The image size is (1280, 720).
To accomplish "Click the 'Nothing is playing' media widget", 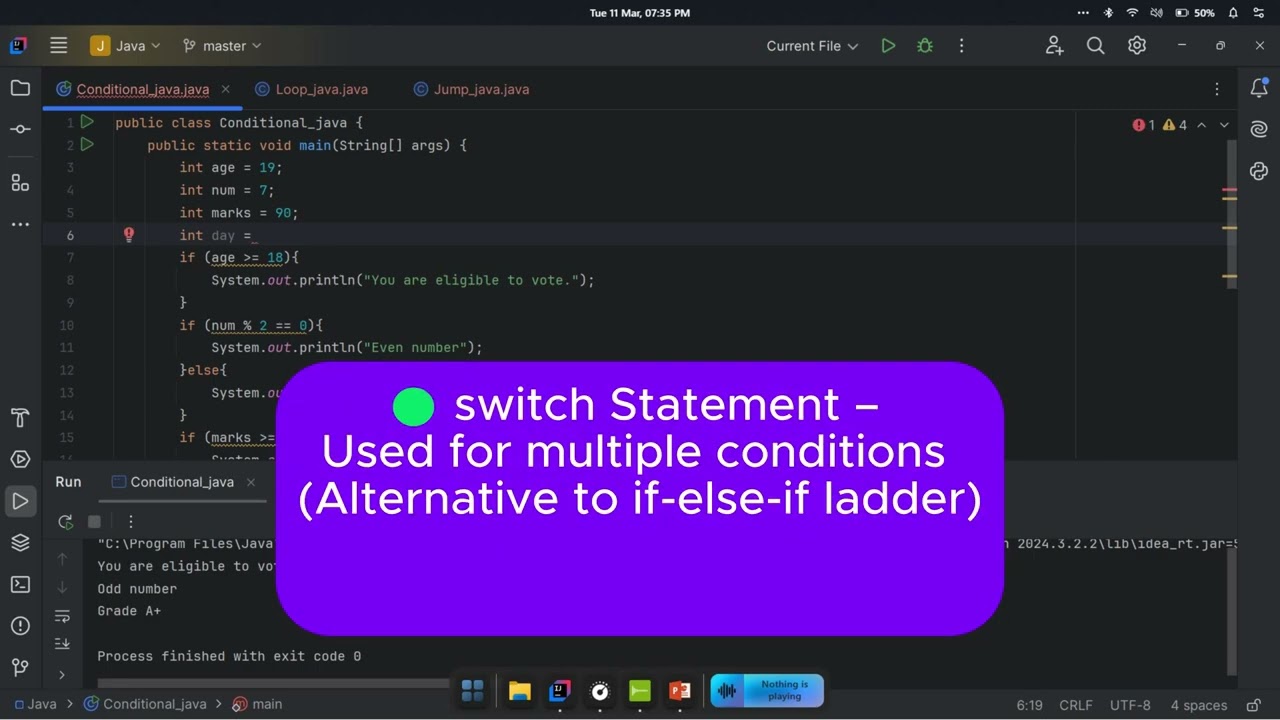I will click(767, 690).
